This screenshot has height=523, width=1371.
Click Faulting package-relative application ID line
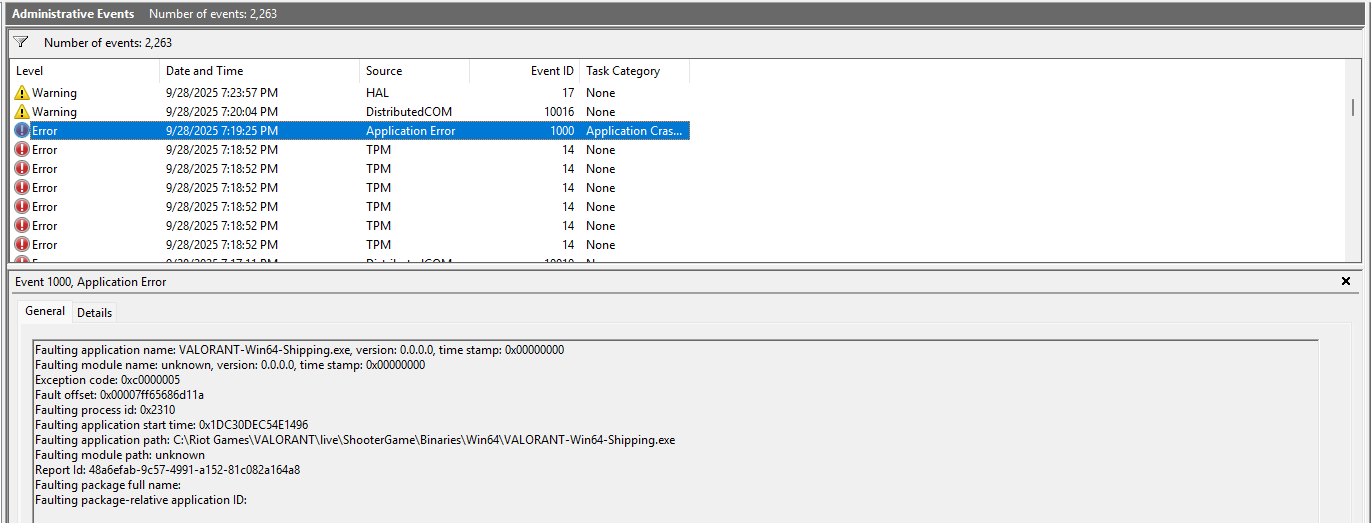(x=140, y=500)
